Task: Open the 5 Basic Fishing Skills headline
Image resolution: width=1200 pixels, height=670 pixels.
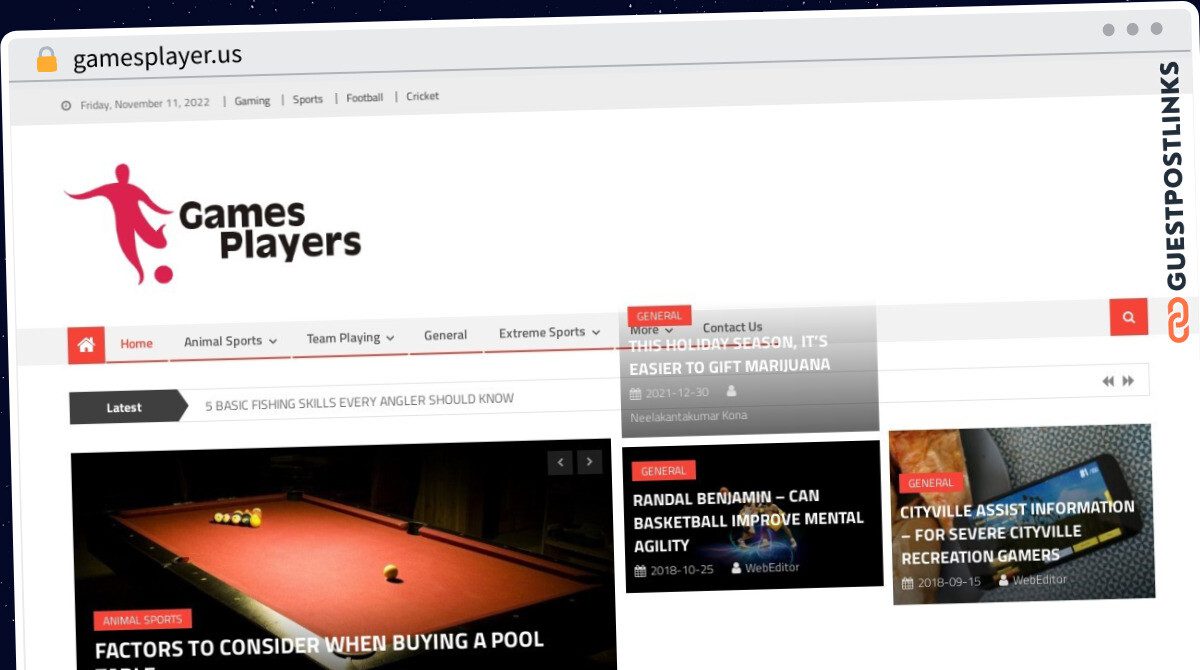Action: tap(359, 400)
